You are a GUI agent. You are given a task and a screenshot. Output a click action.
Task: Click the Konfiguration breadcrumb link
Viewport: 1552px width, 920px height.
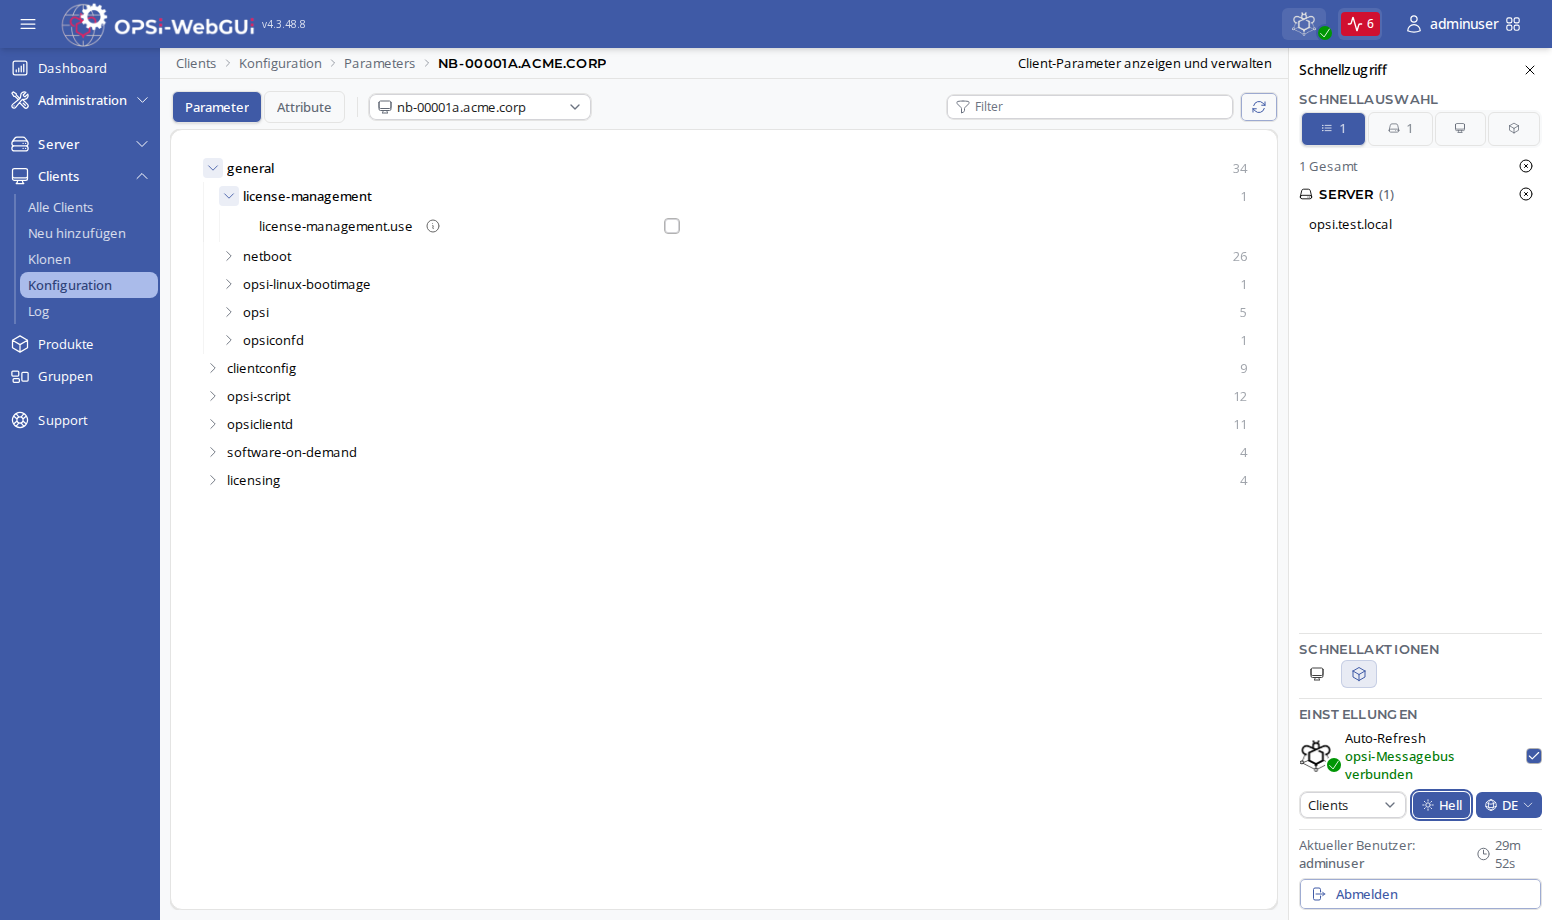coord(280,63)
